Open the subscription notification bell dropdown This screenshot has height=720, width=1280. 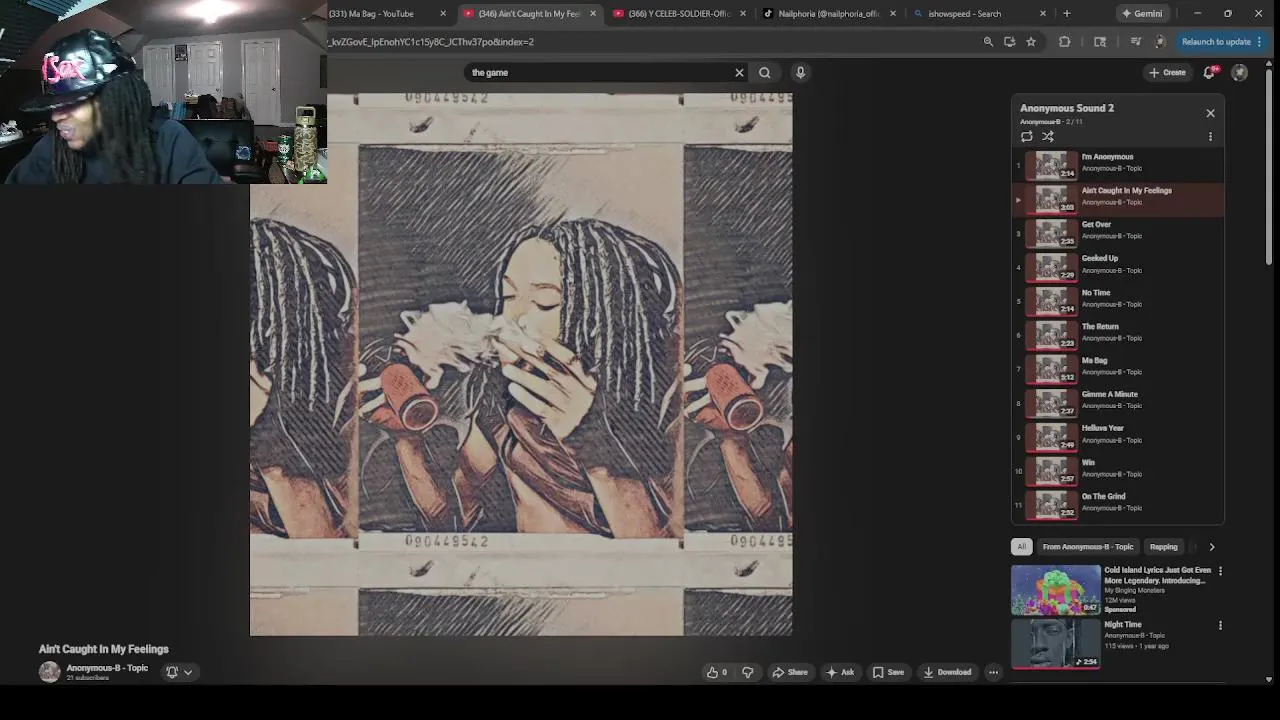coord(179,672)
